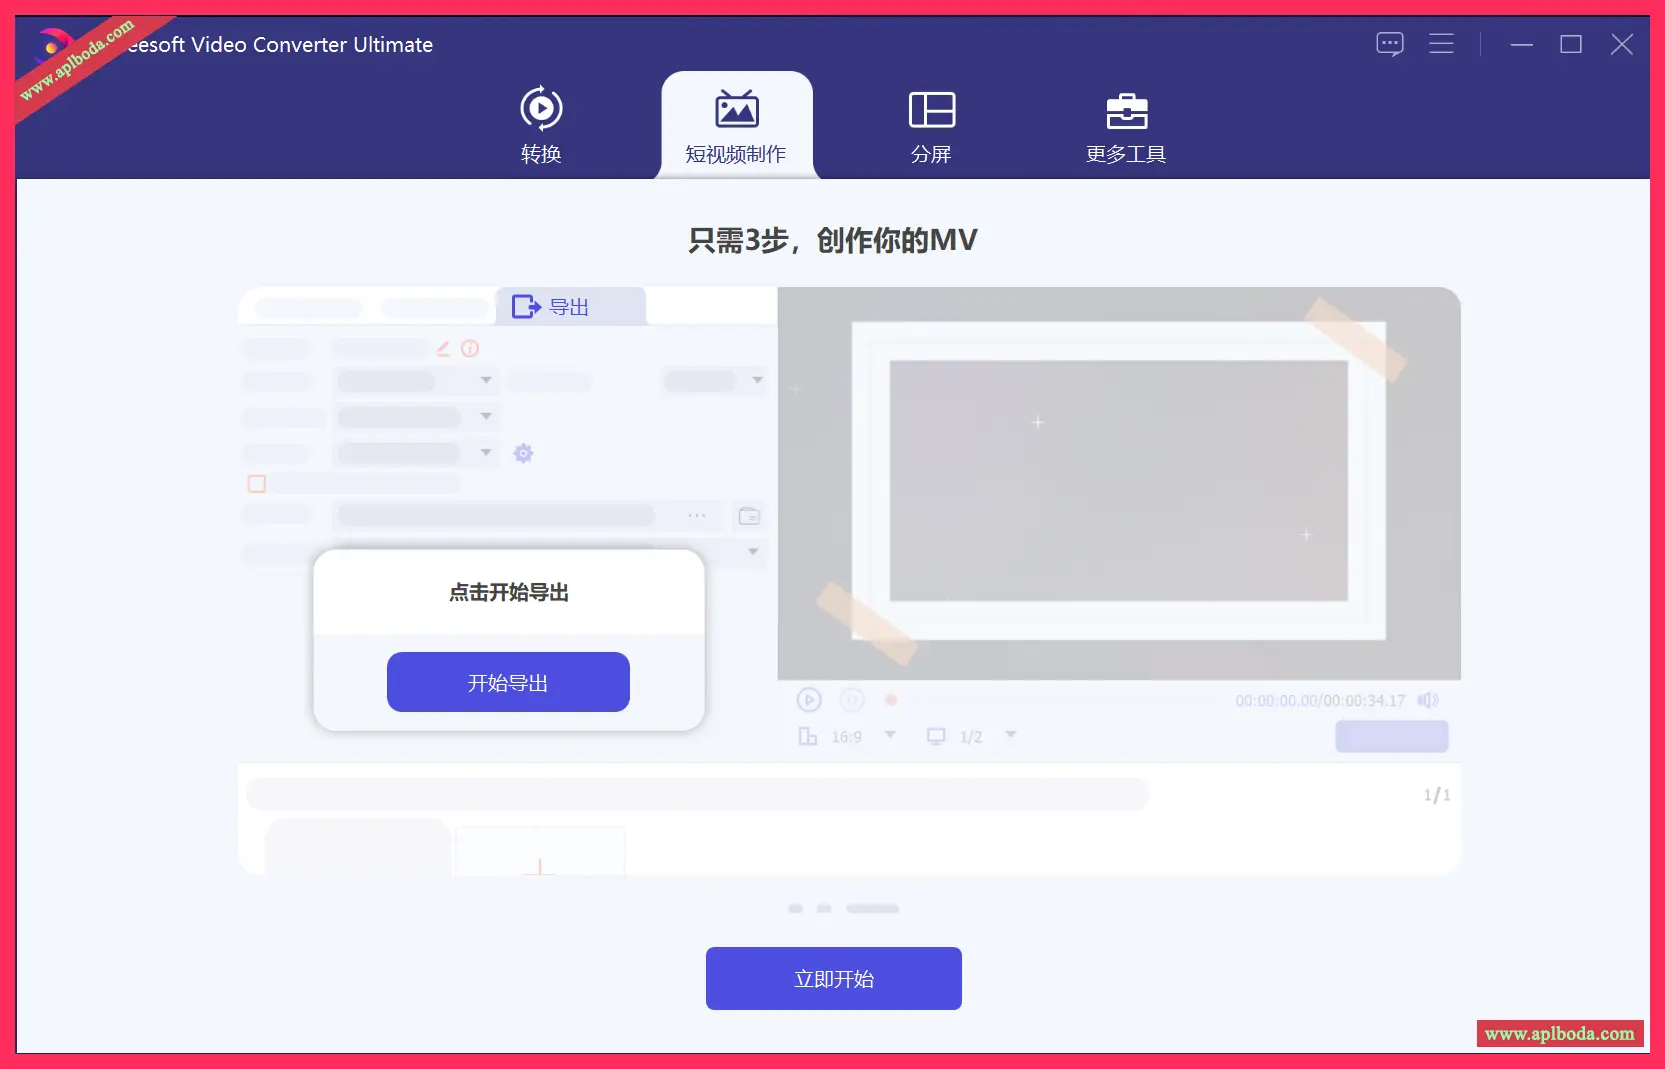Image resolution: width=1665 pixels, height=1069 pixels.
Task: Expand the 16:9 aspect ratio dropdown
Action: click(x=890, y=735)
